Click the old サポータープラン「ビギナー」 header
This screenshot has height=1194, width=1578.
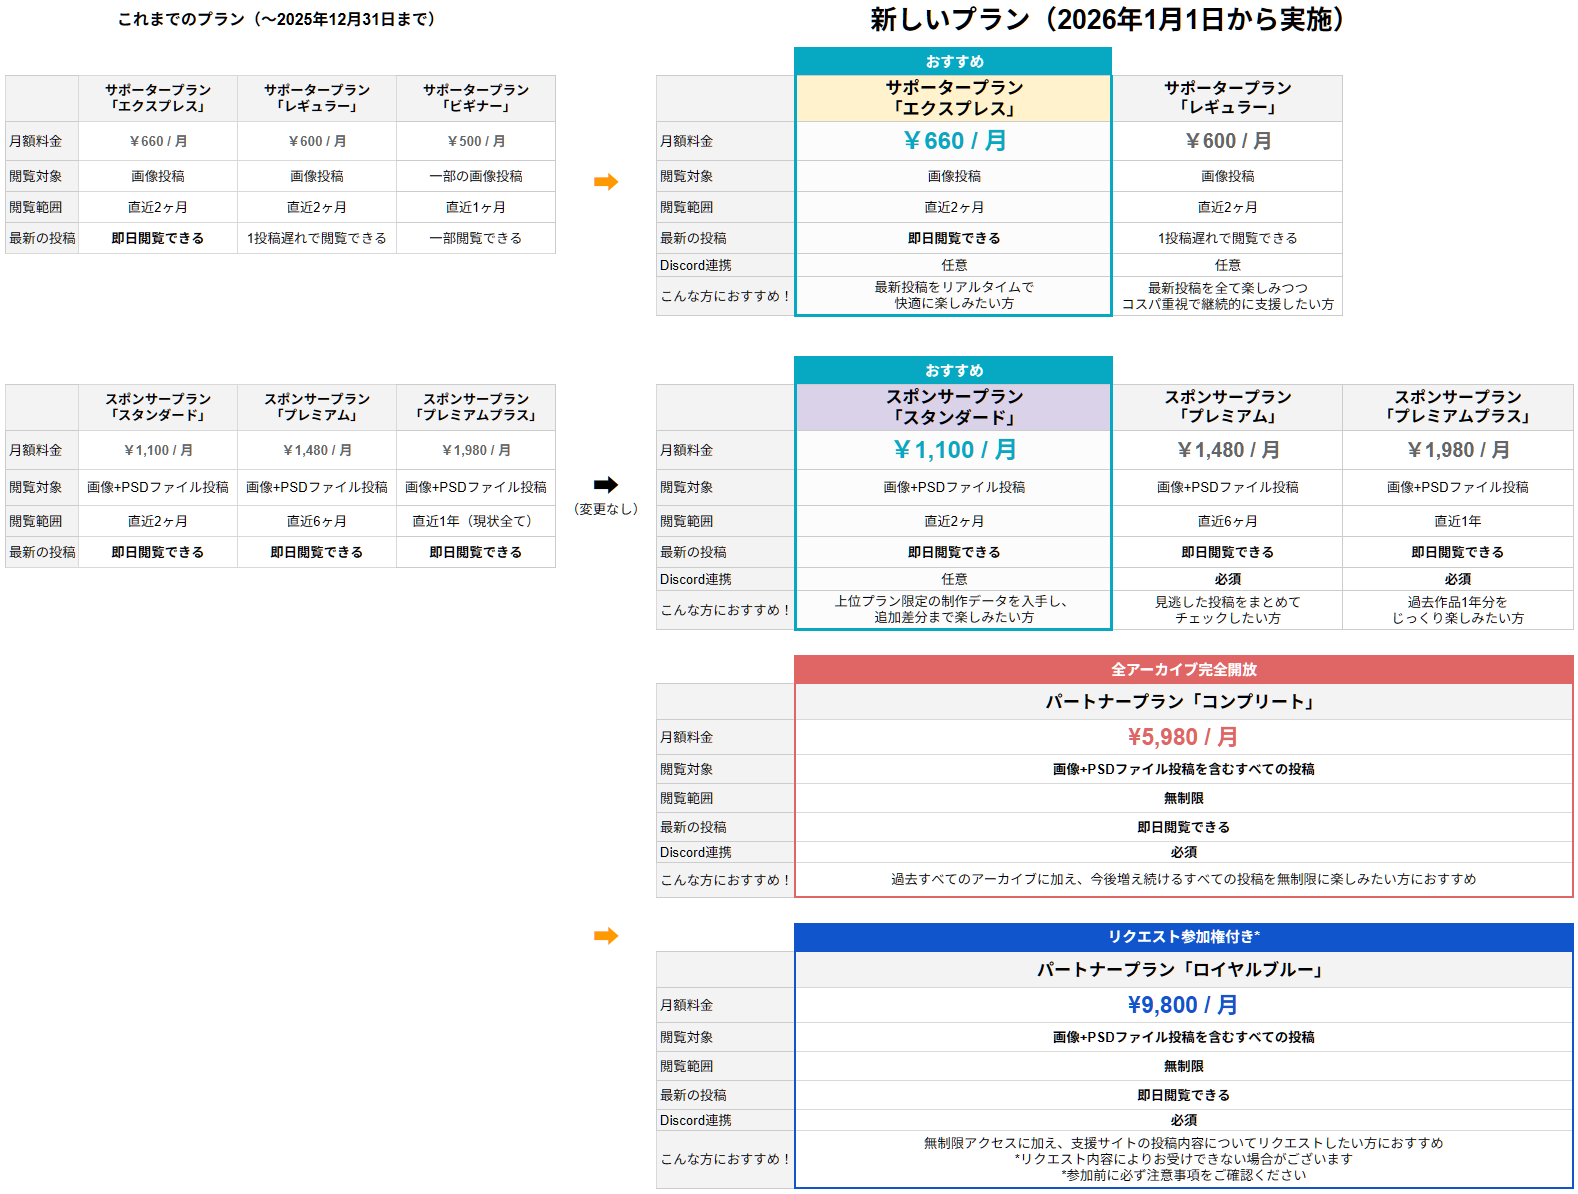coord(476,98)
